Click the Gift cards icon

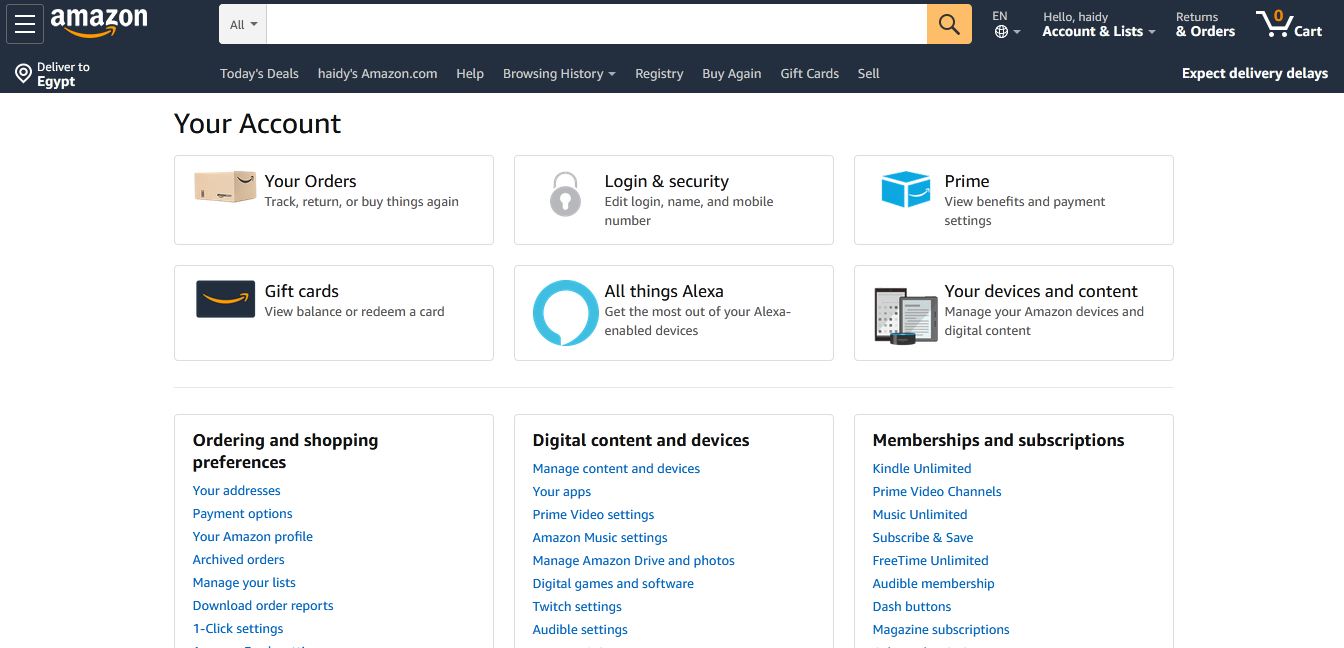[225, 299]
